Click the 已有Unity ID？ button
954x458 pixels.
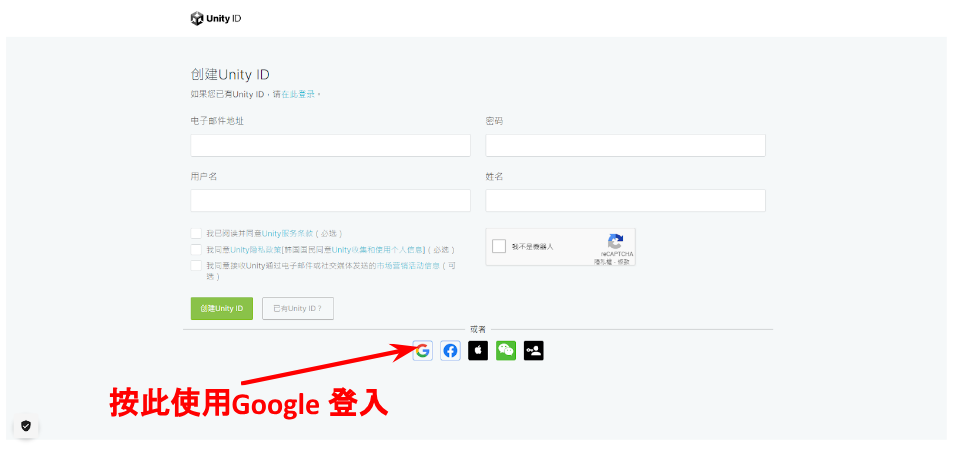coord(298,308)
